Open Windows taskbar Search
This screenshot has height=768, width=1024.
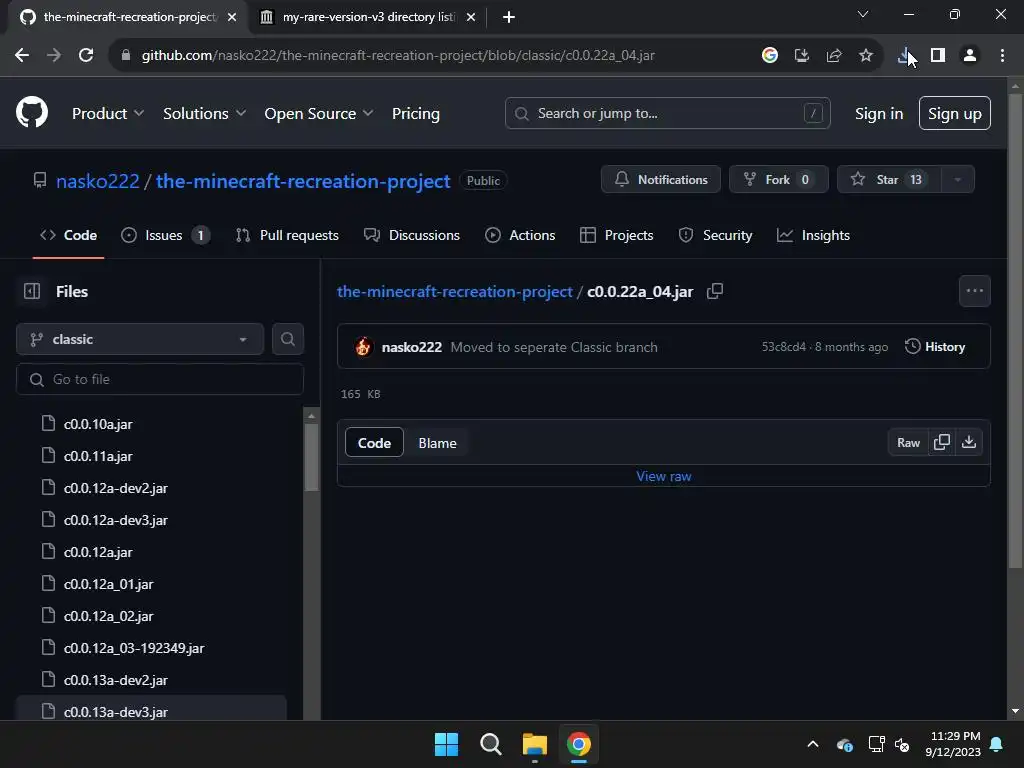click(490, 744)
